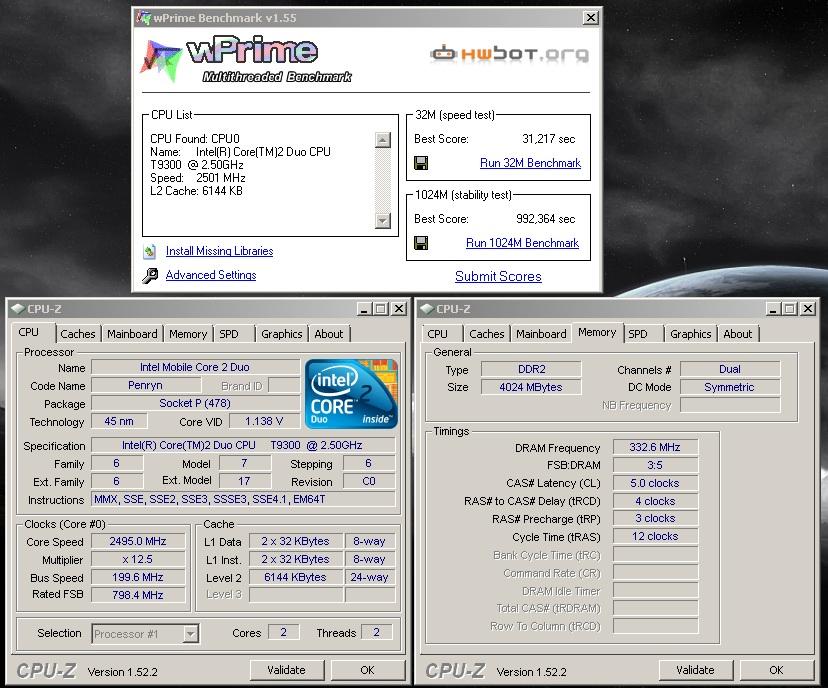Image resolution: width=828 pixels, height=688 pixels.
Task: Click the right CPU-Z title bar icon
Action: 427,309
